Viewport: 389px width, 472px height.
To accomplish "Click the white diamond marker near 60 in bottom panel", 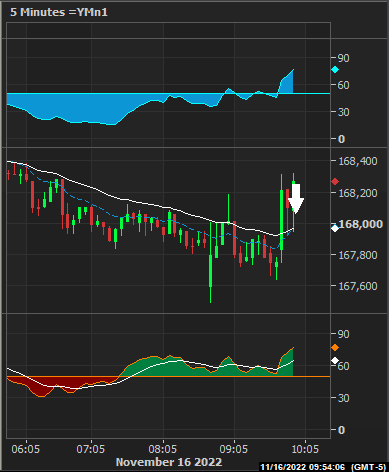I will pos(335,361).
